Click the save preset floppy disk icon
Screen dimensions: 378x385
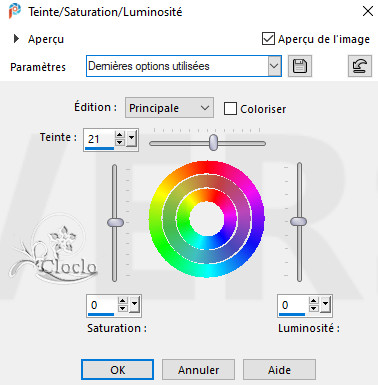coord(300,66)
